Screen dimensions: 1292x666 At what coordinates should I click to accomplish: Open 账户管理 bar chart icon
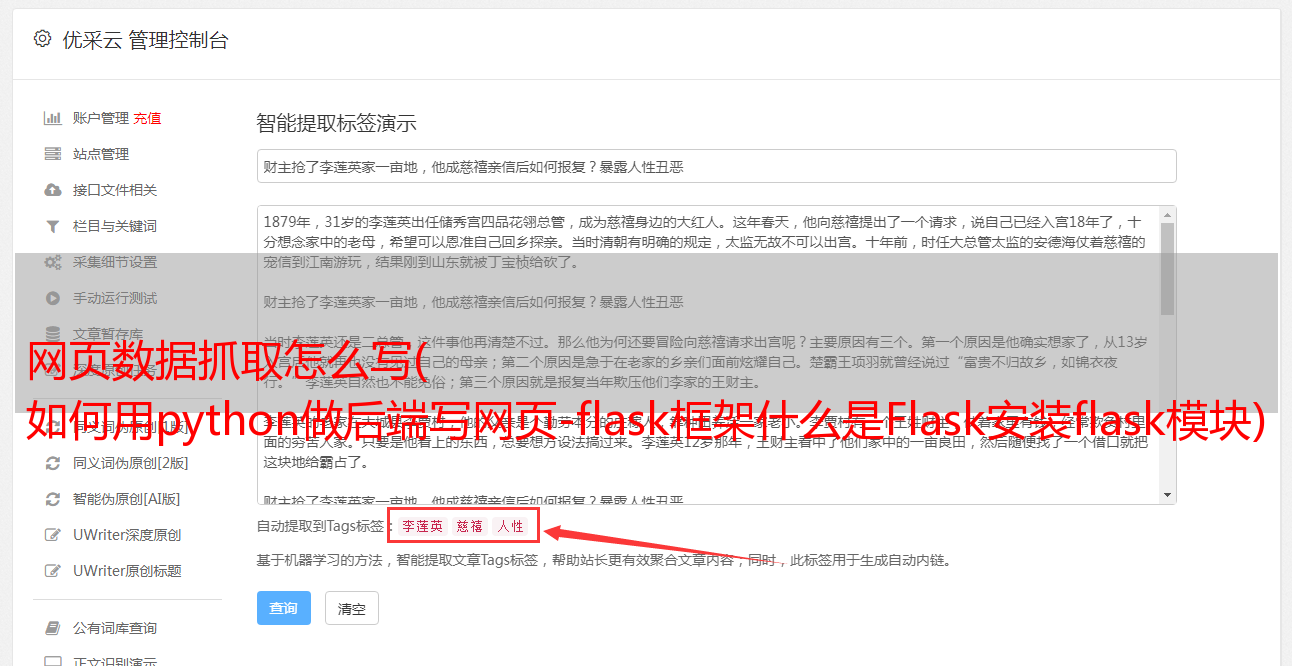pyautogui.click(x=53, y=118)
